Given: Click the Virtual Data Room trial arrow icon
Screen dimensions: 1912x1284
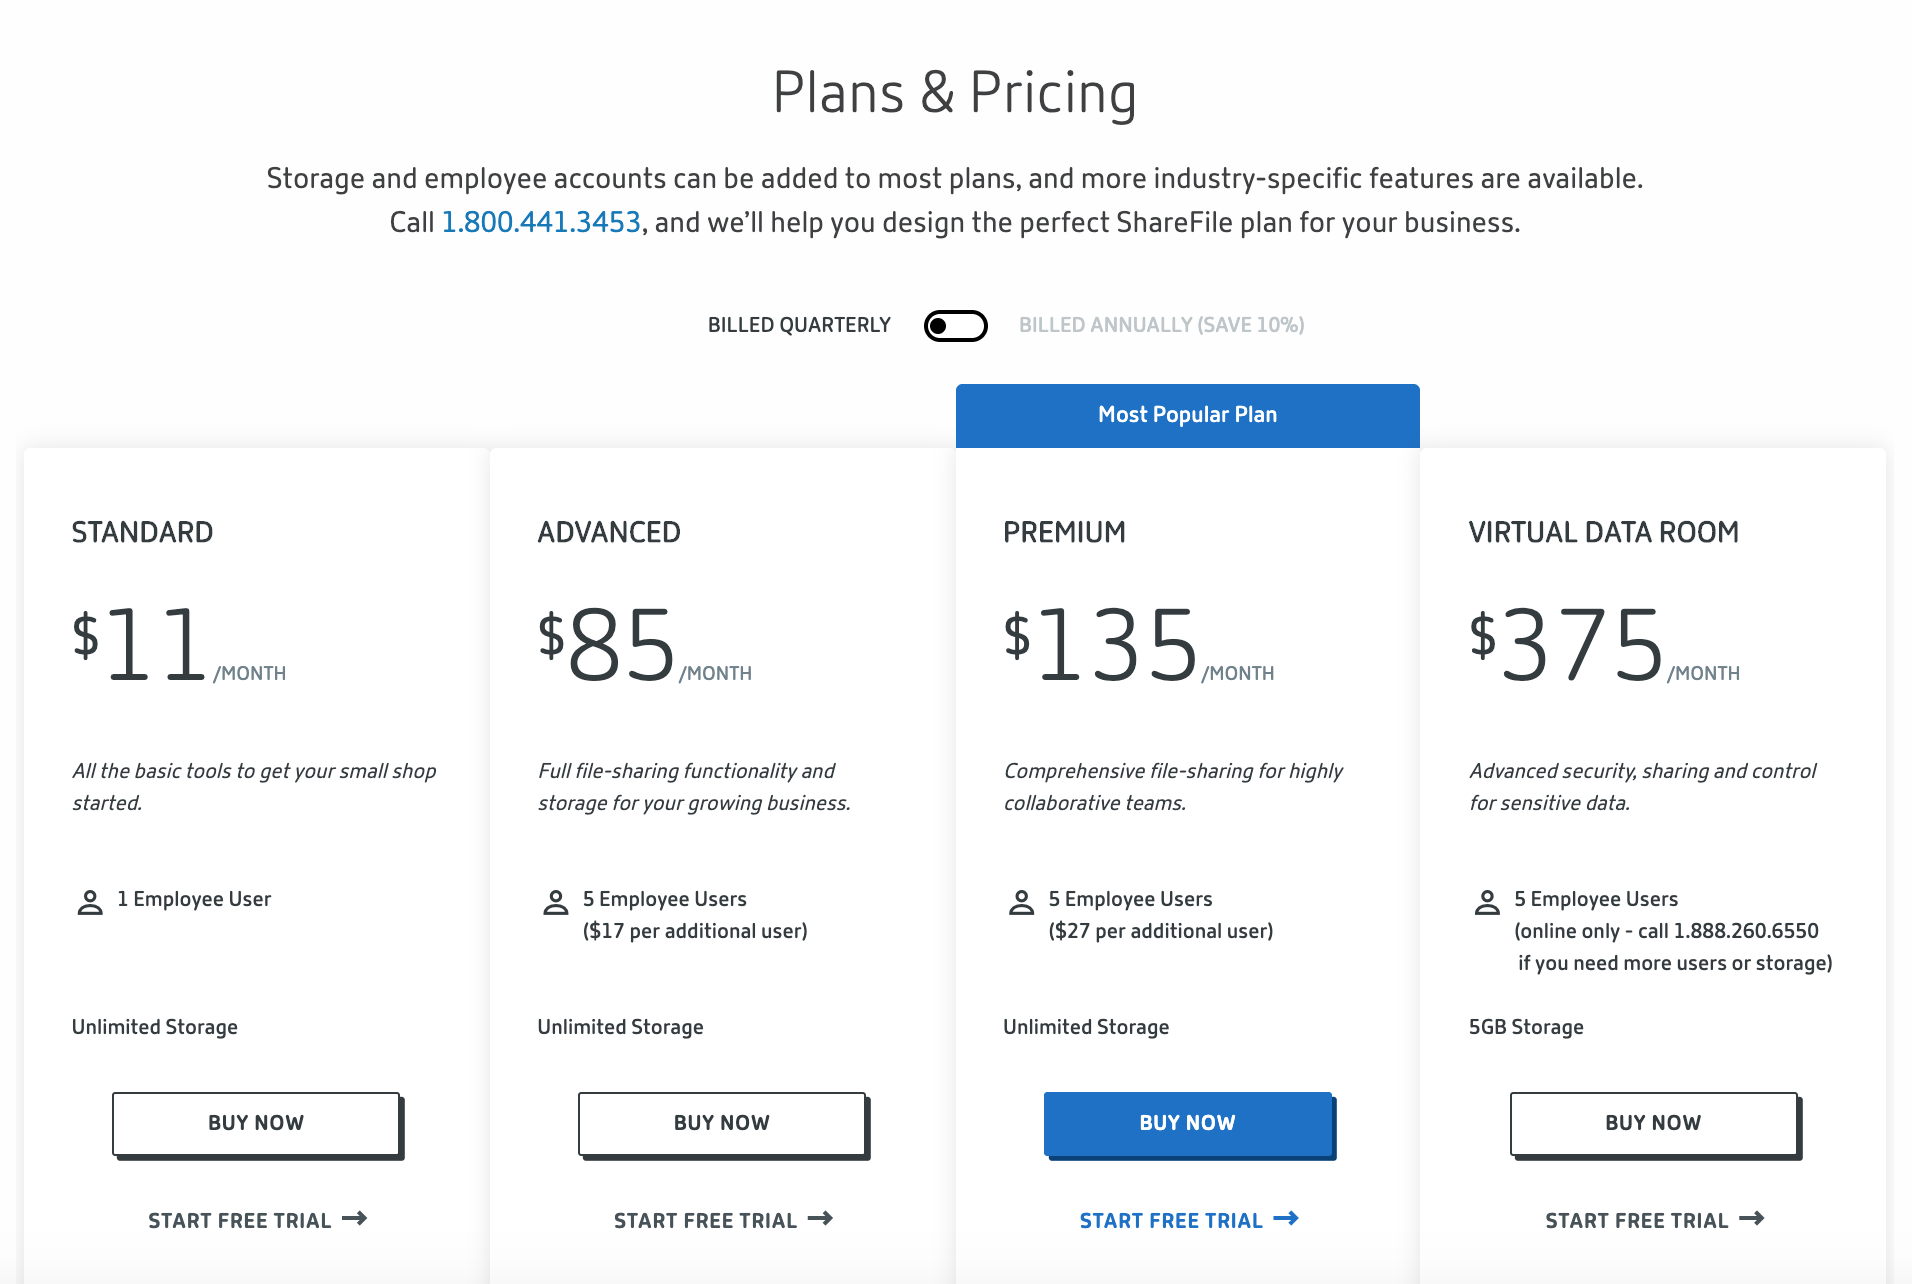Looking at the screenshot, I should (1752, 1219).
